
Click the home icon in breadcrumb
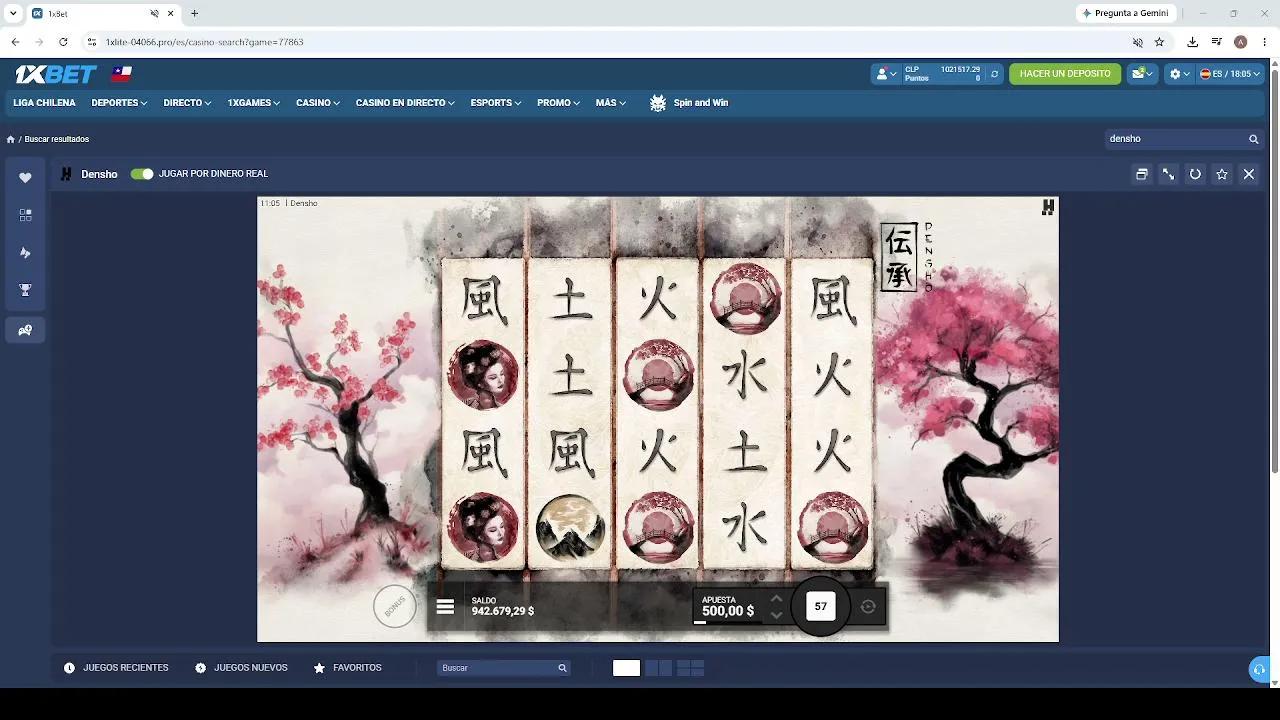coord(11,139)
